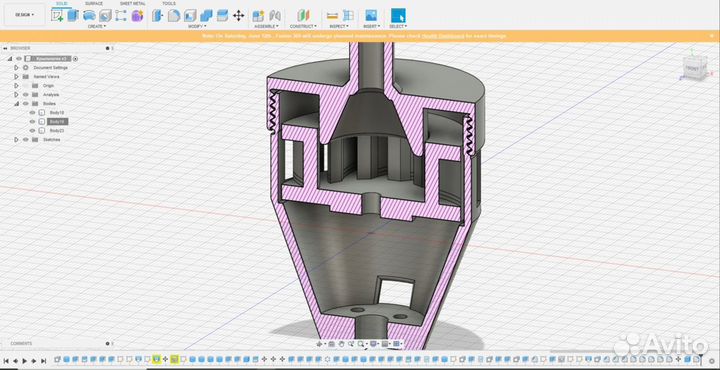Select the Fillet tool
This screenshot has height=370, width=720.
click(174, 16)
